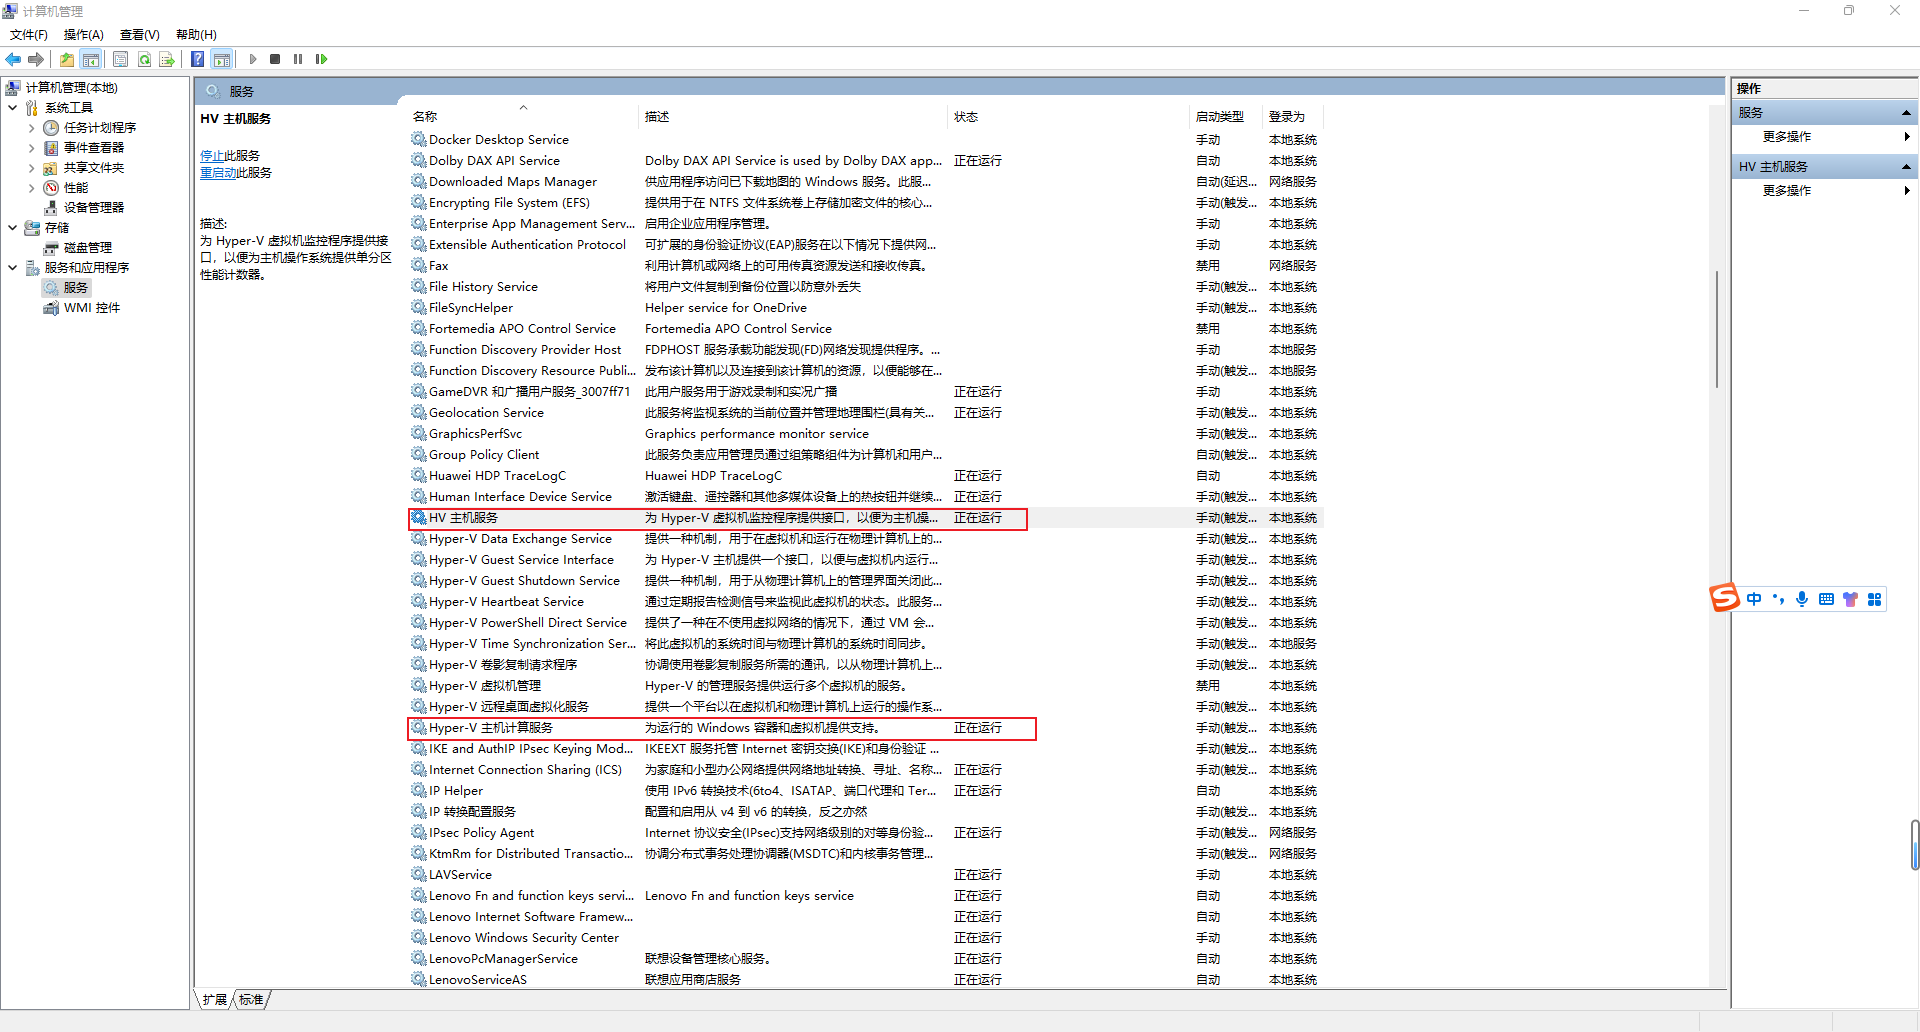Sort by the 登录为 column header
The height and width of the screenshot is (1032, 1920).
1291,117
